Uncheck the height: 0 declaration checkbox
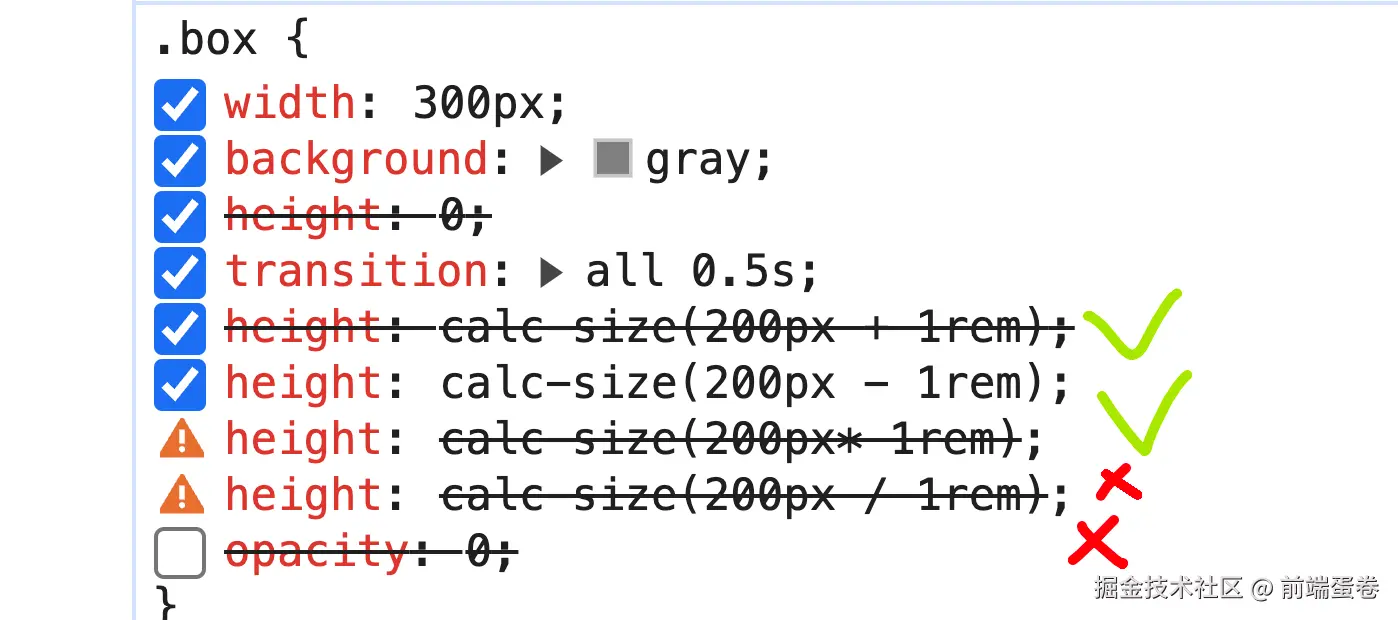The width and height of the screenshot is (1398, 620). pos(180,216)
